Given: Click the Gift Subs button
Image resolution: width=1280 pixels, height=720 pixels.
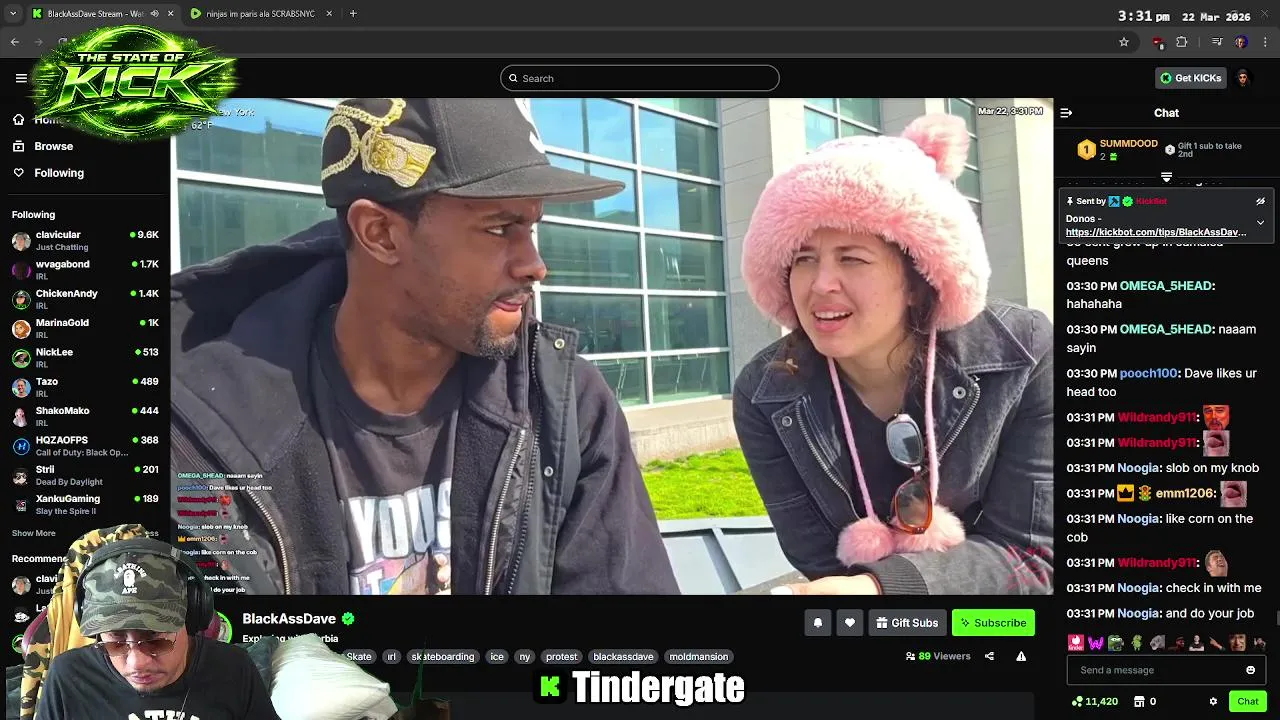Looking at the screenshot, I should [x=907, y=623].
